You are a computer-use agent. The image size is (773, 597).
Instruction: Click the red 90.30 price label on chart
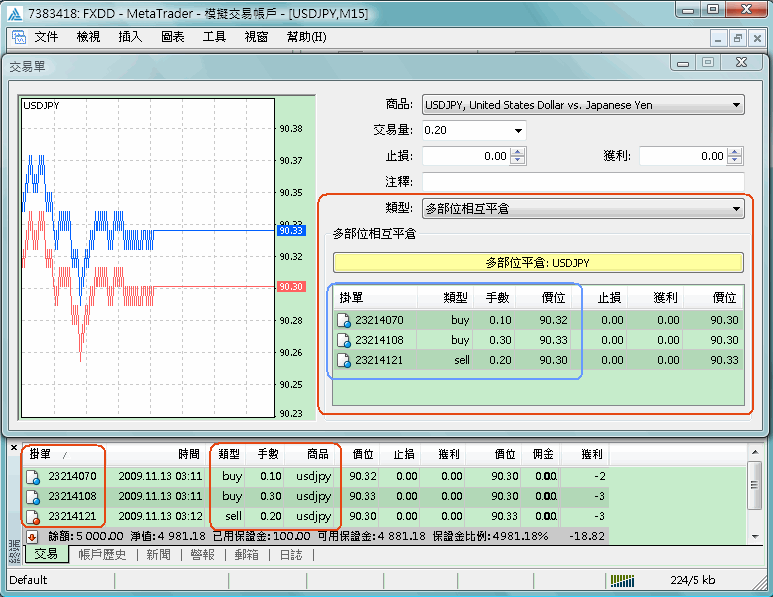coord(291,287)
